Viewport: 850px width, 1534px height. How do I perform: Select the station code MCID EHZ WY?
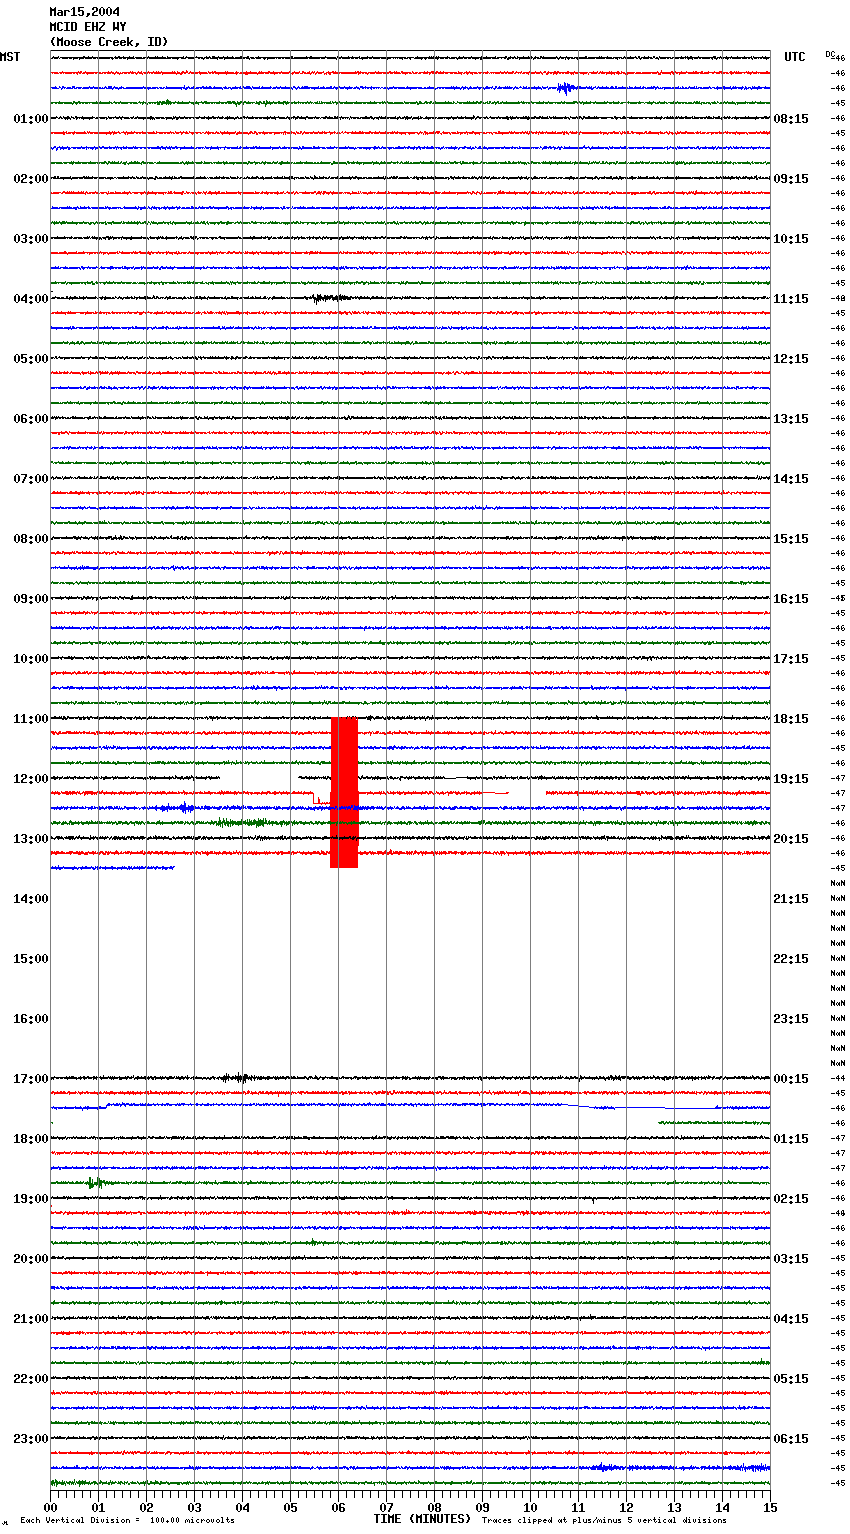point(88,27)
